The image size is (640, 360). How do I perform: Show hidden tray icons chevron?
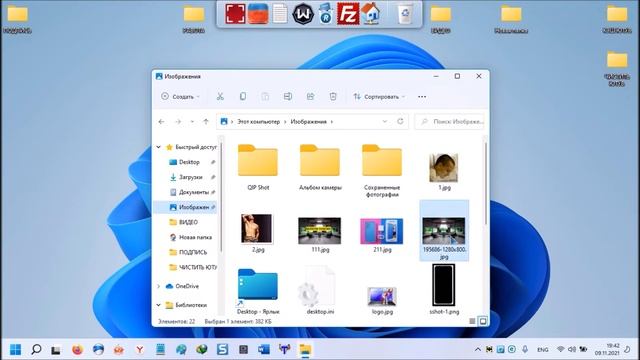[x=478, y=349]
